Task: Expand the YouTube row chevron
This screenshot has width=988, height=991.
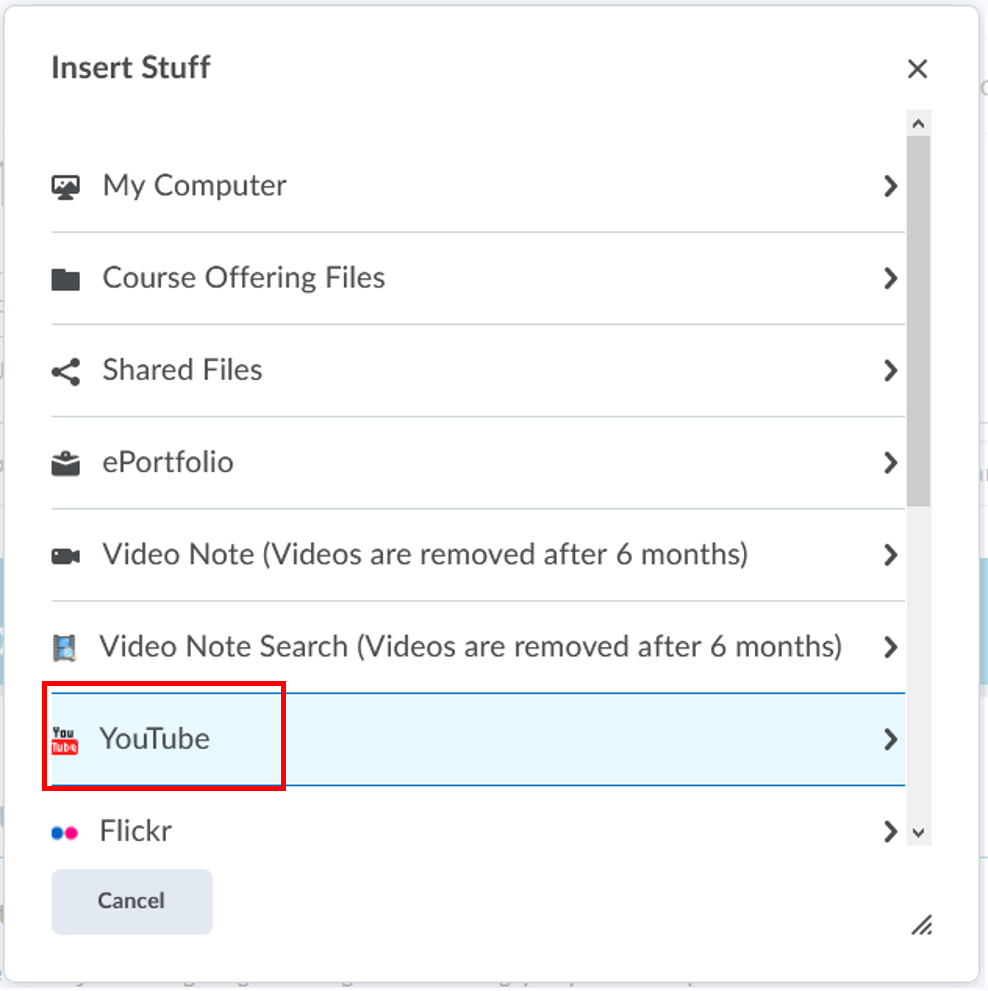Action: (890, 738)
